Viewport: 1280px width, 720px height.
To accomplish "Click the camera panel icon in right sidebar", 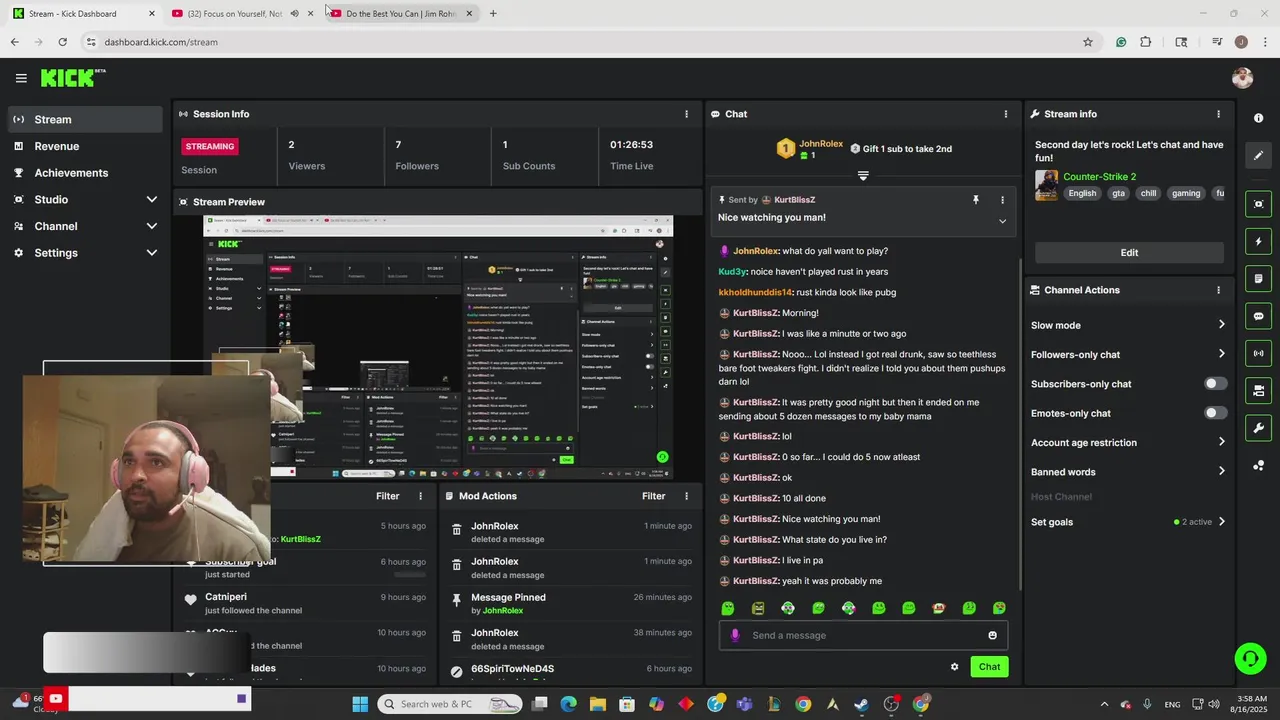I will point(1258,391).
